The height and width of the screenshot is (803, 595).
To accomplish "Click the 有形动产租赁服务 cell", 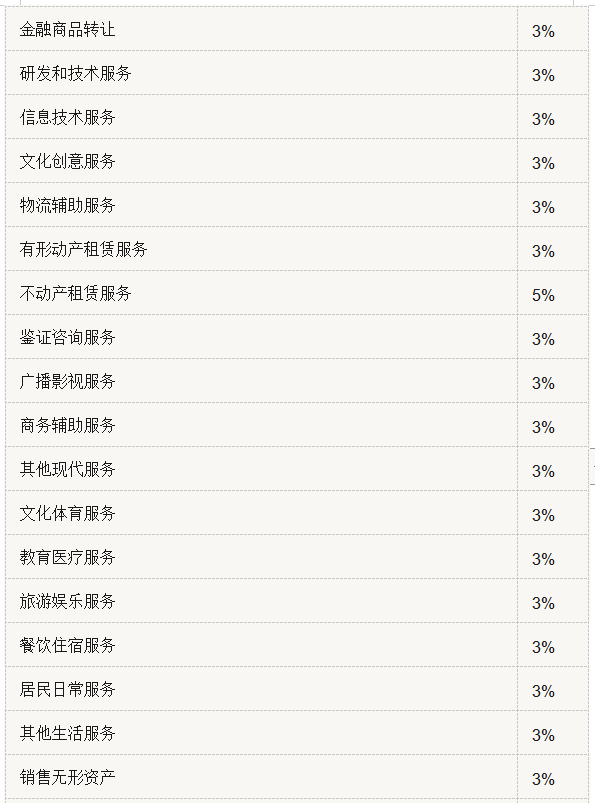I will (83, 249).
